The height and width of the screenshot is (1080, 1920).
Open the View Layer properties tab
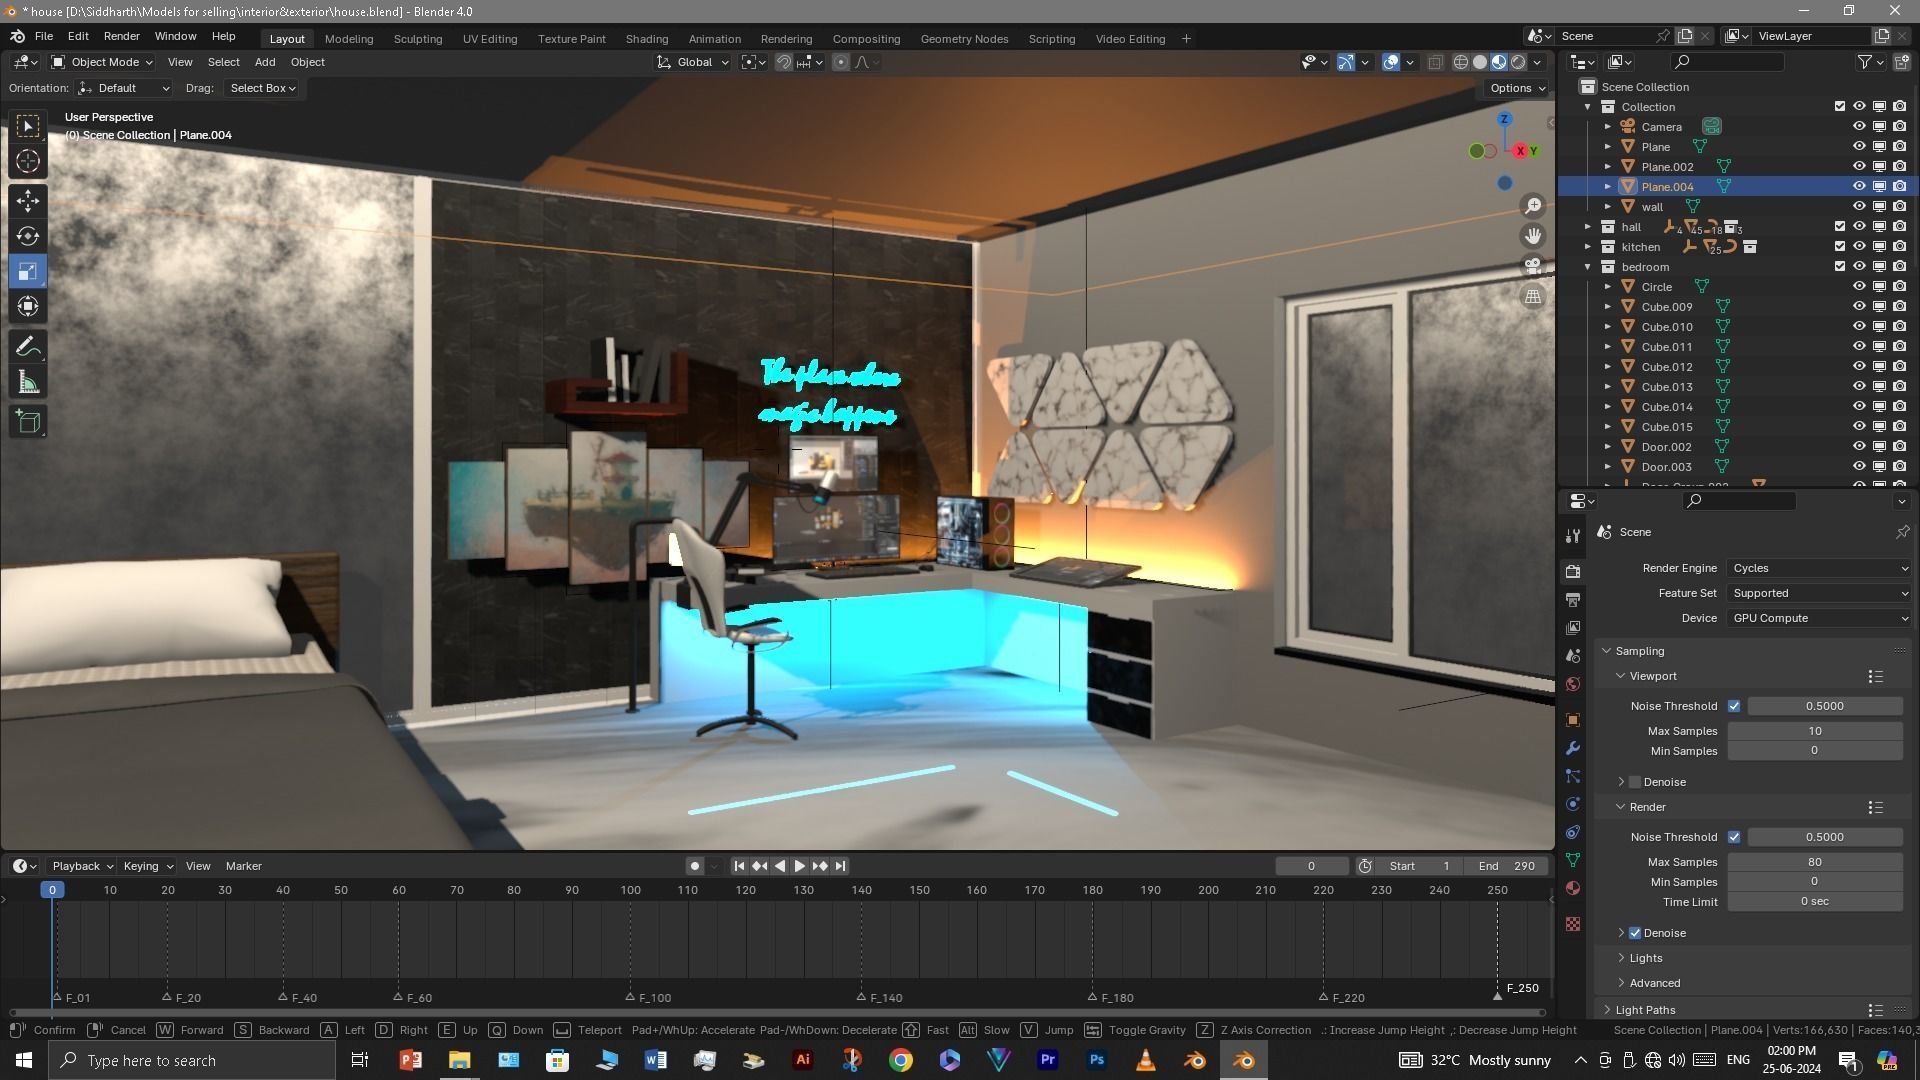1573,627
